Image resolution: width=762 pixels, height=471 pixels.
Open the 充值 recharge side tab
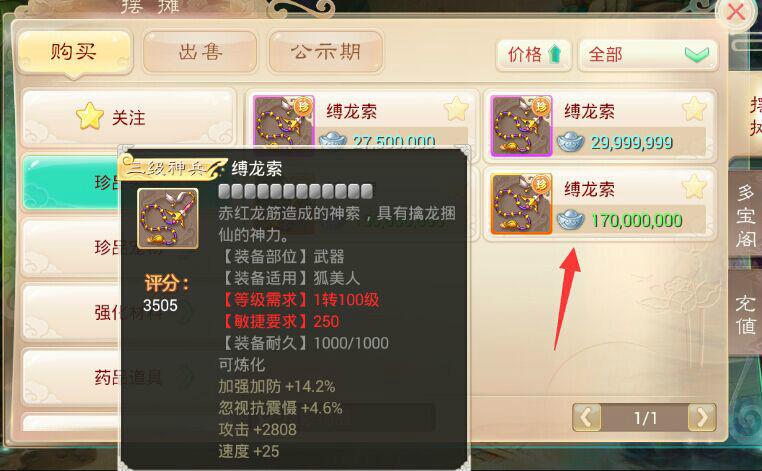tap(745, 314)
